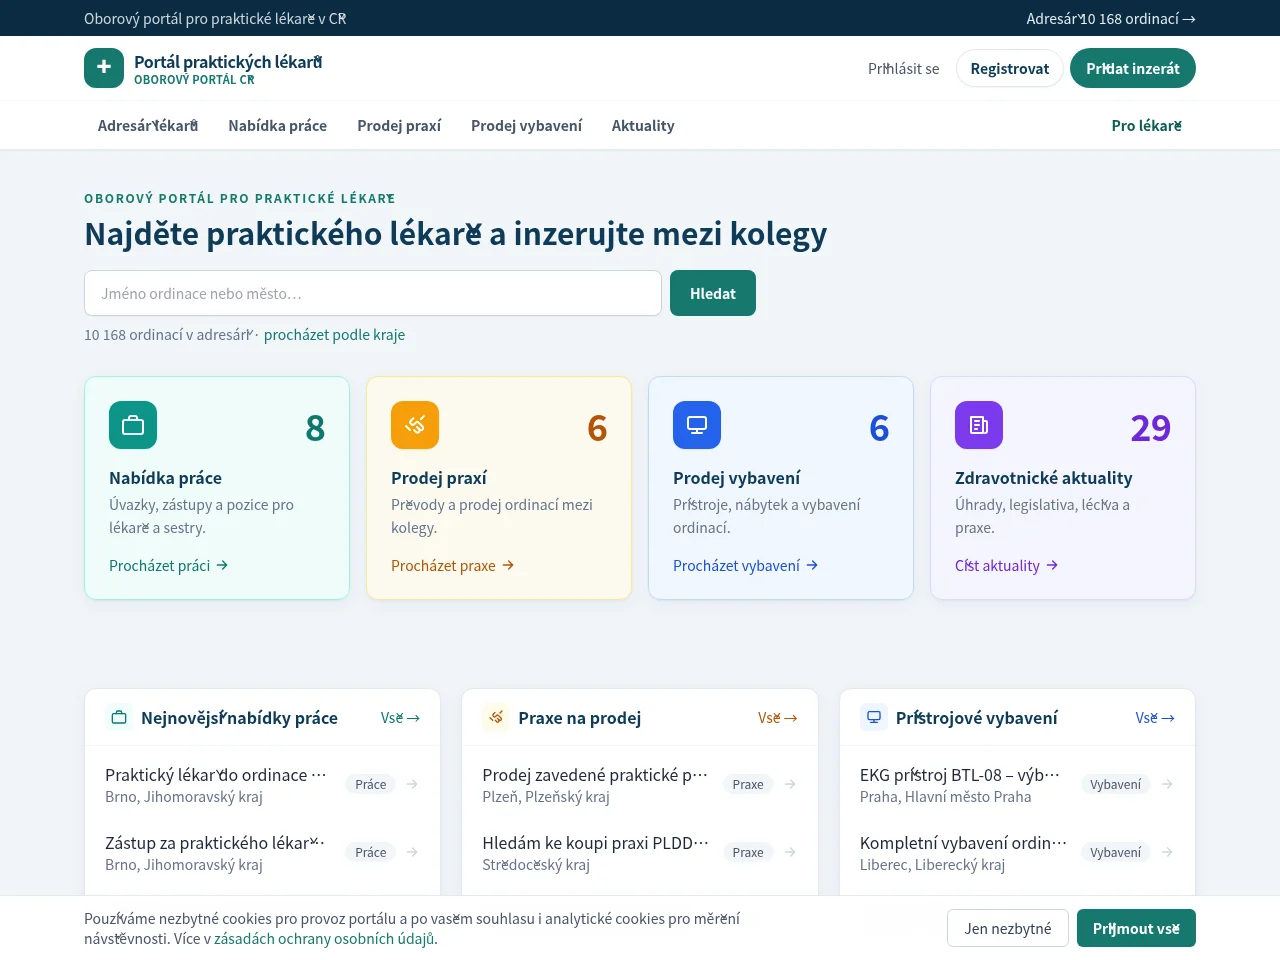Click Vše link in Nejnovější nabídky práce panel
Viewport: 1280px width, 960px height.
pos(400,717)
